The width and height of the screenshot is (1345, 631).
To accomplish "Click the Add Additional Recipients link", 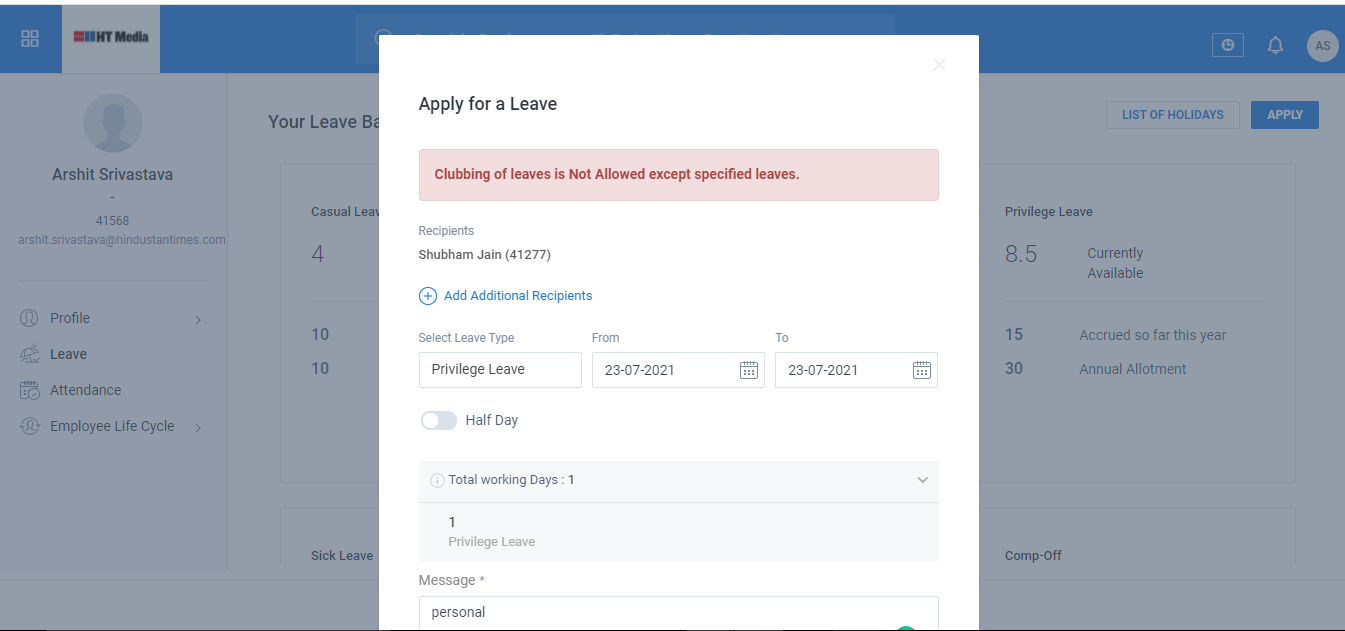I will [x=518, y=296].
